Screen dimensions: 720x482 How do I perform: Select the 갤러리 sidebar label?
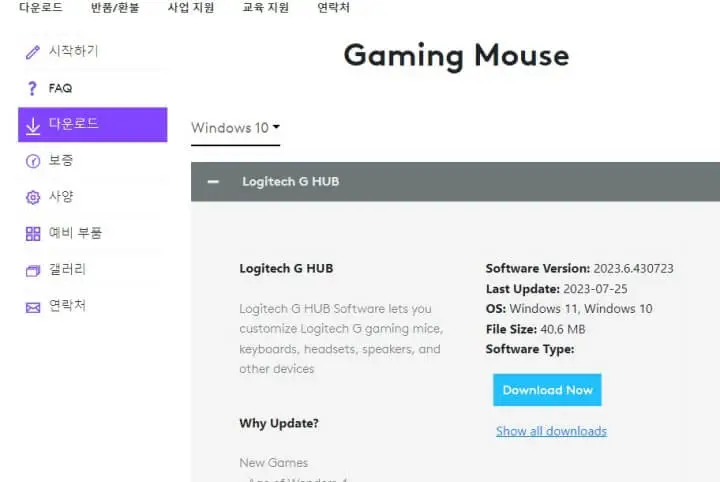coord(67,269)
